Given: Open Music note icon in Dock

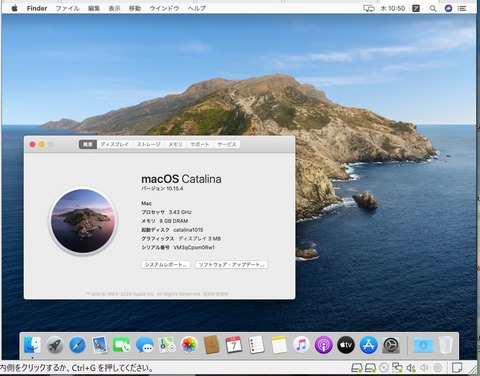Looking at the screenshot, I should coord(301,345).
